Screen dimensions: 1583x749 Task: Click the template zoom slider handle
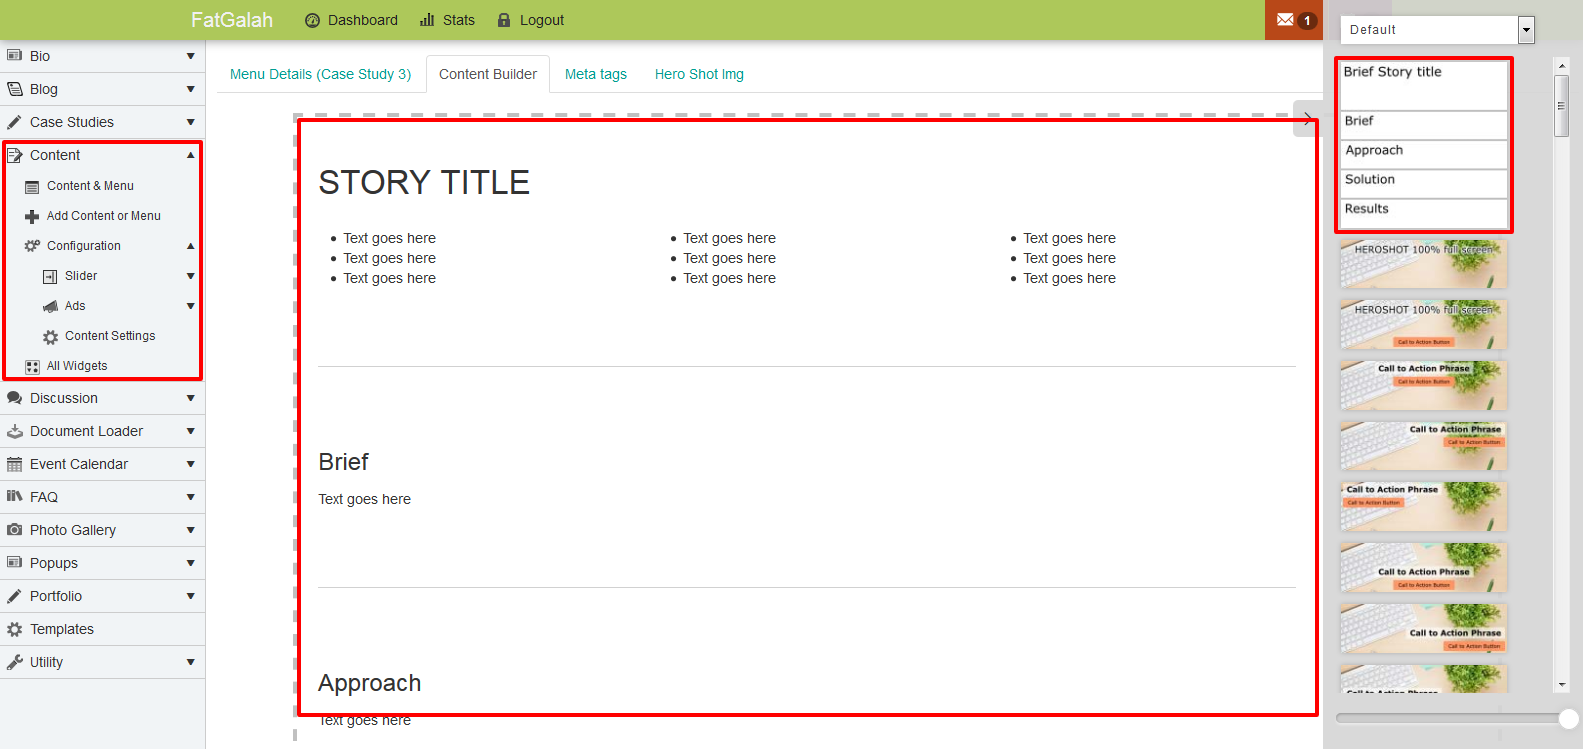coord(1569,718)
